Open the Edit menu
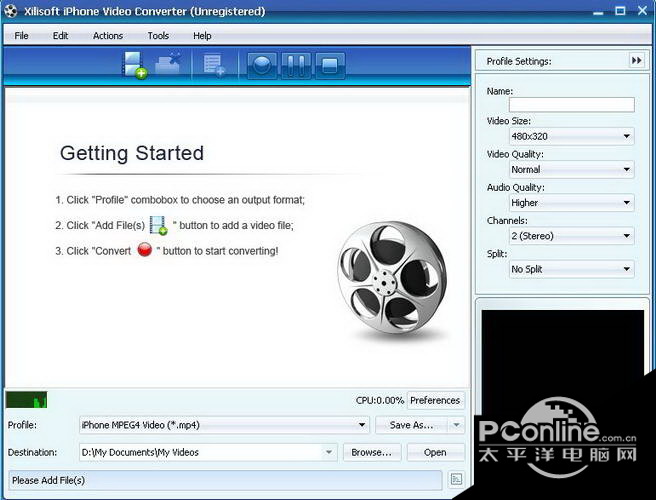Viewport: 656px width, 500px height. pyautogui.click(x=60, y=36)
